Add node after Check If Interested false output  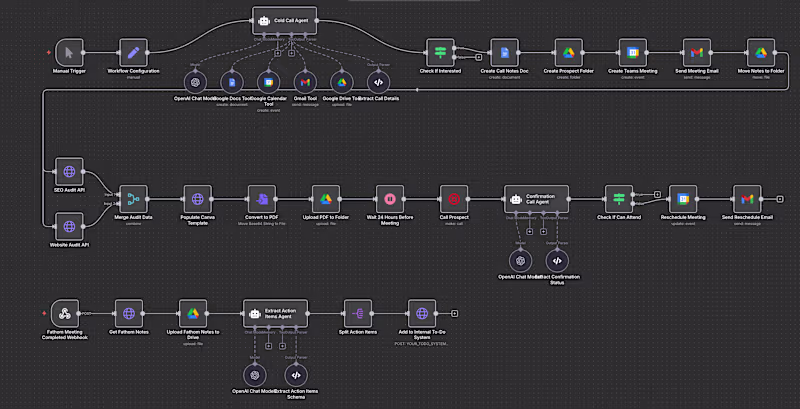coord(479,57)
